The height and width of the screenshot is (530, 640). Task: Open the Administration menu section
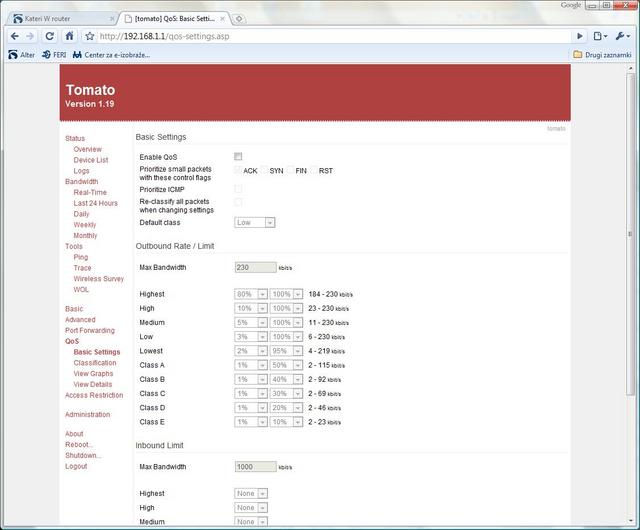(x=87, y=414)
